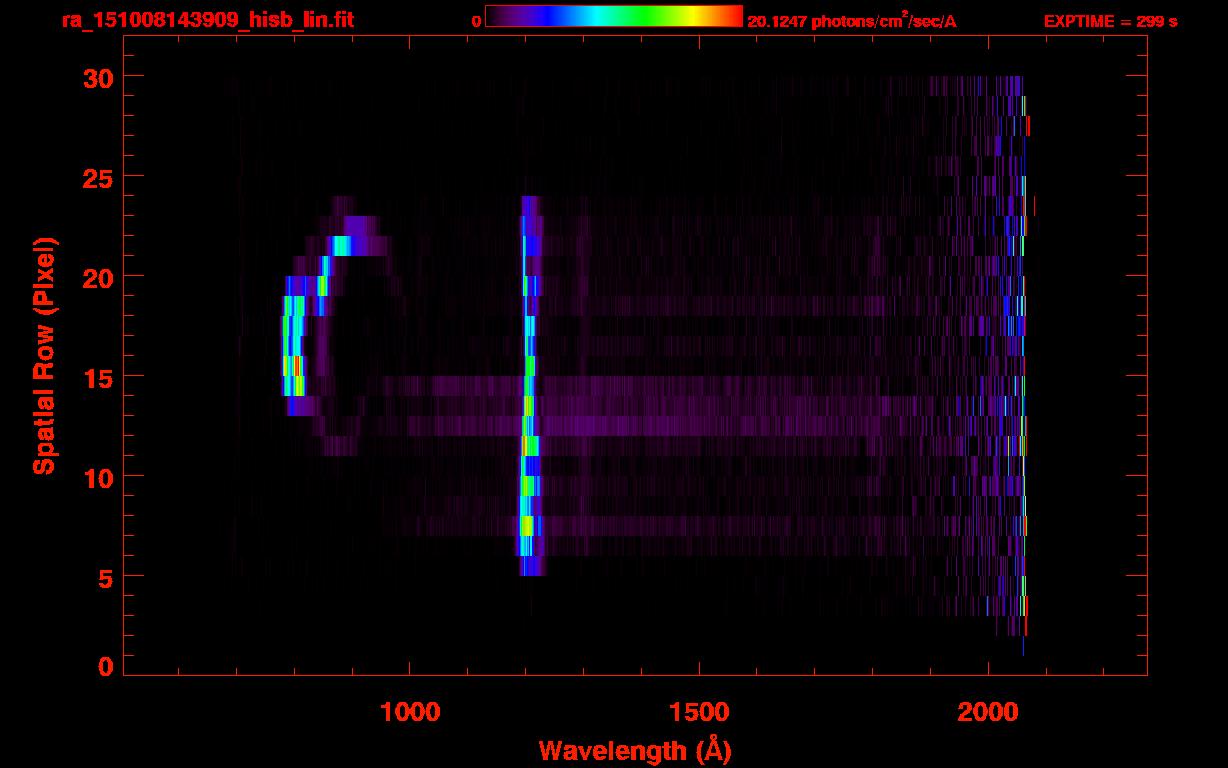
Task: Click the colorbar minimum value 0
Action: click(x=477, y=21)
